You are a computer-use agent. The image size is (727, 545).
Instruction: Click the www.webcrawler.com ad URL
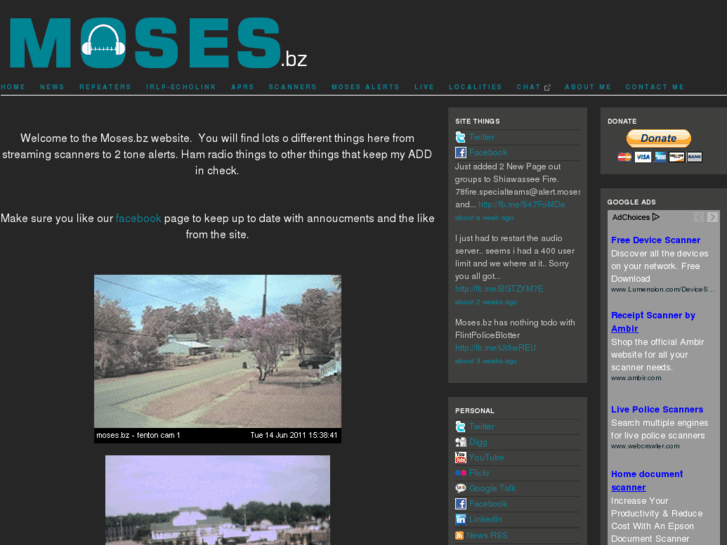click(x=645, y=446)
